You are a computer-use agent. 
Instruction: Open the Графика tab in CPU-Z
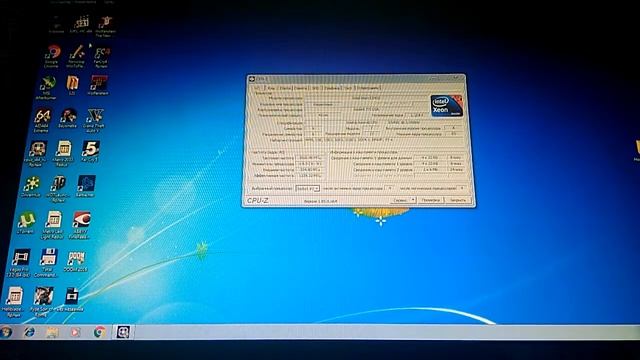(332, 88)
